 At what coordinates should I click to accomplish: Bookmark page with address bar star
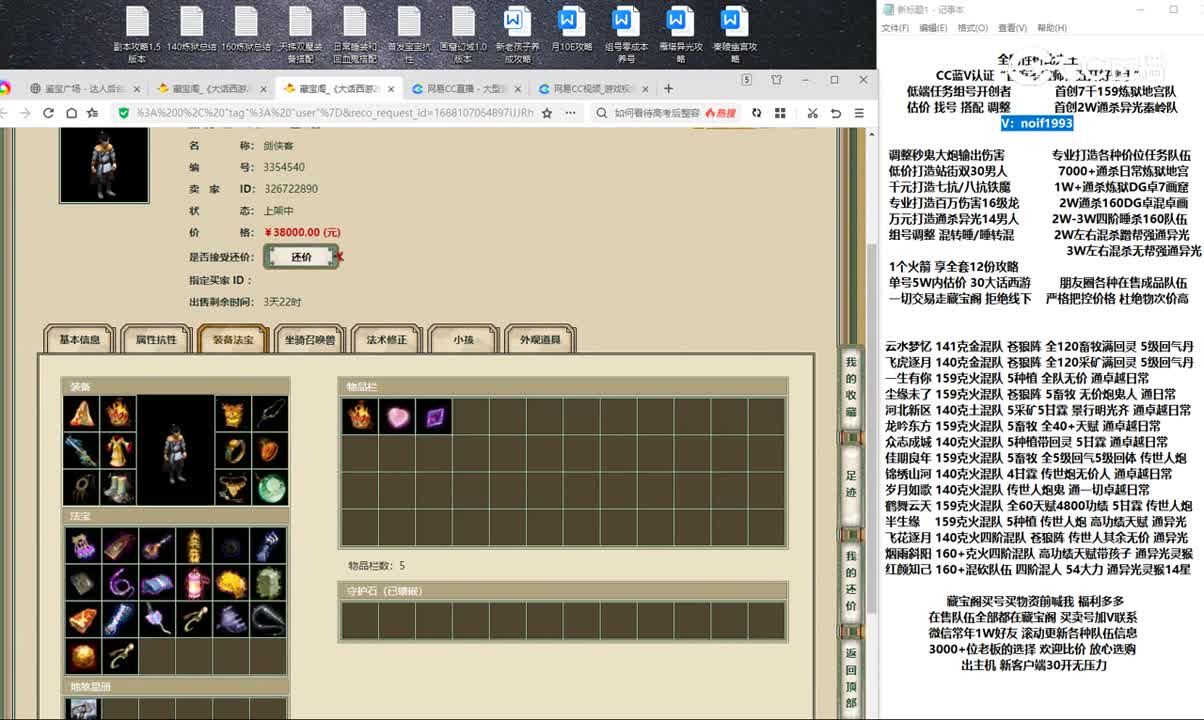(547, 113)
